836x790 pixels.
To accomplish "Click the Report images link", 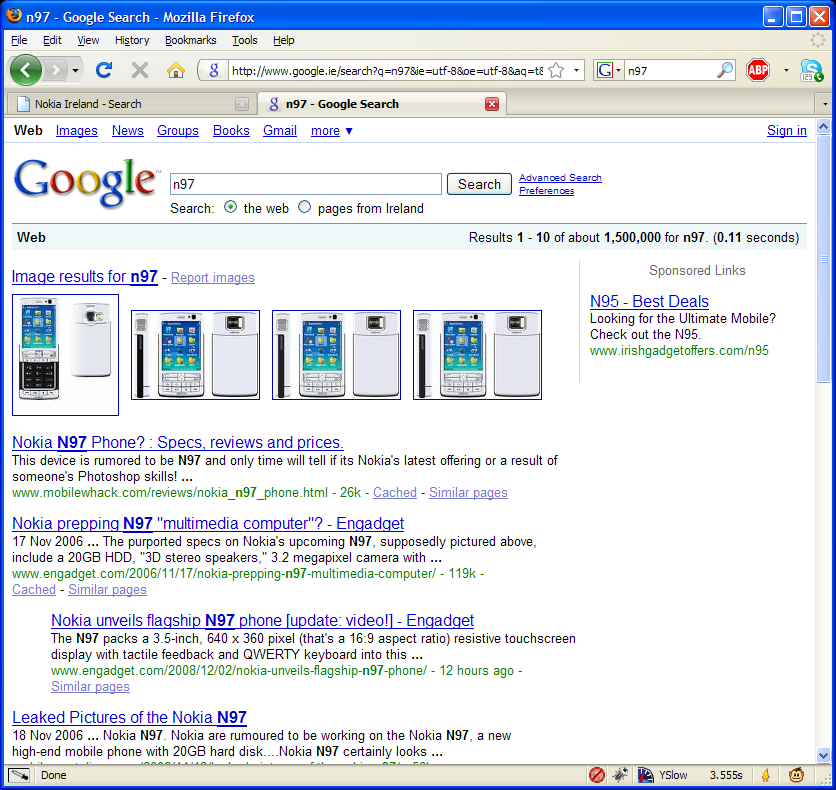I will [x=213, y=278].
